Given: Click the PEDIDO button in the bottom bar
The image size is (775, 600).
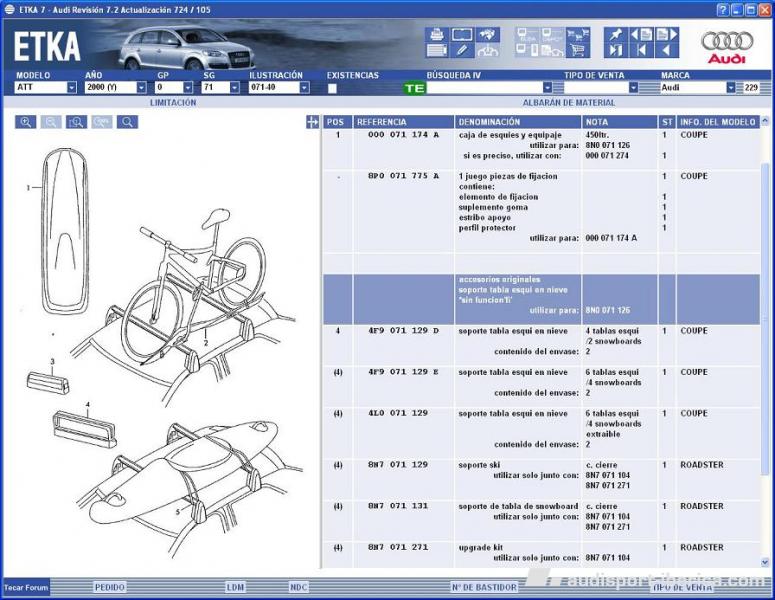Looking at the screenshot, I should pyautogui.click(x=109, y=587).
